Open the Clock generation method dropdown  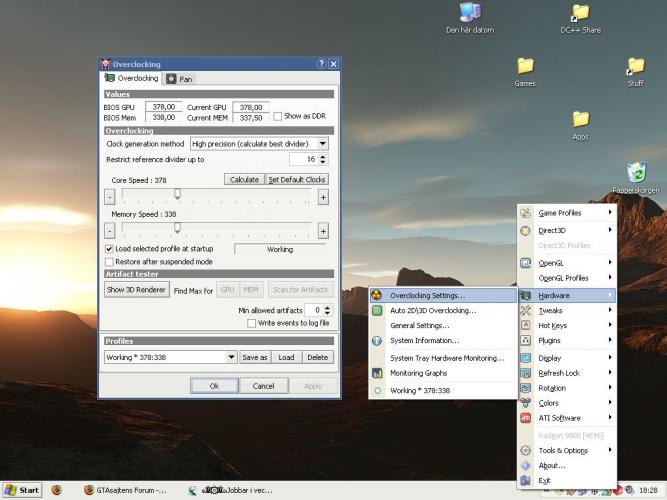tap(322, 144)
